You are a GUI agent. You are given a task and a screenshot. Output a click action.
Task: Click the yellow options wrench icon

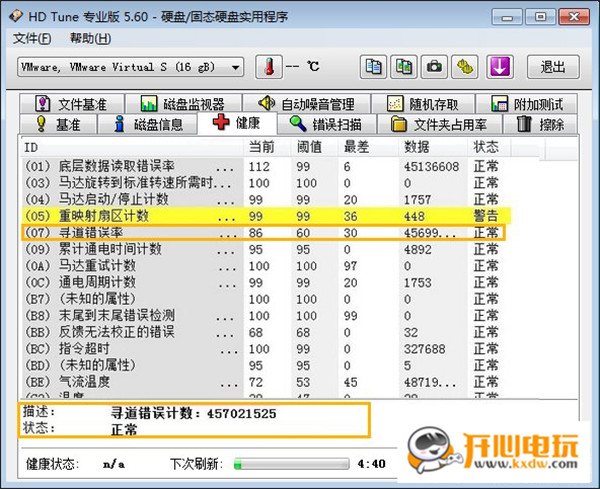tap(465, 67)
